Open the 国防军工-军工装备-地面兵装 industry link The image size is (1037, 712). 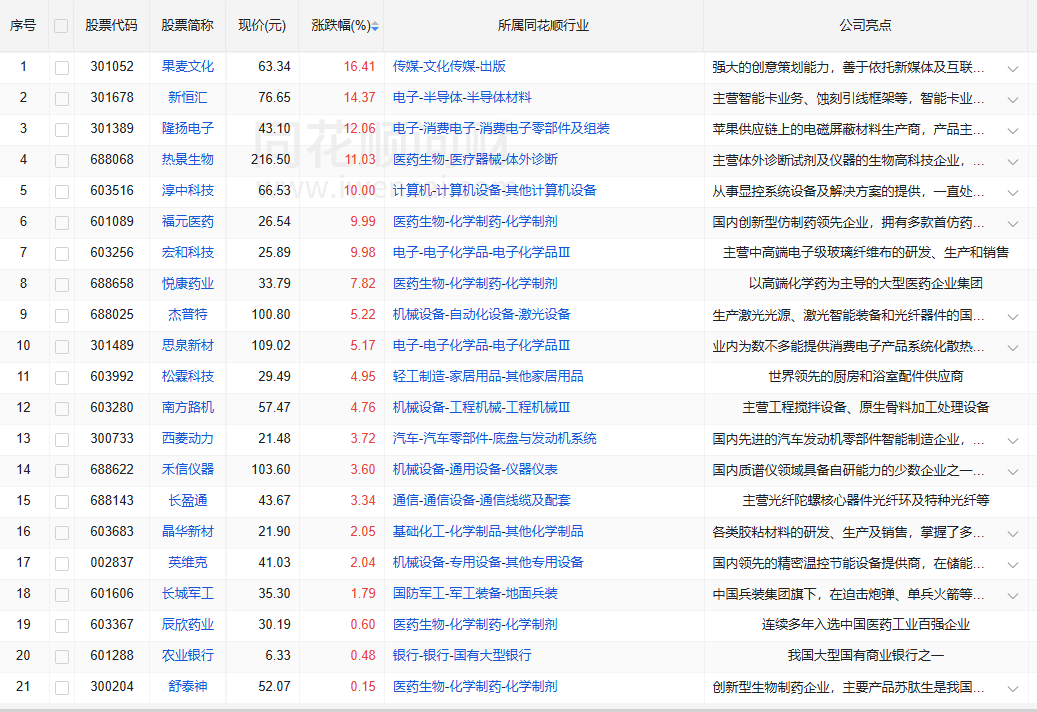click(x=475, y=594)
